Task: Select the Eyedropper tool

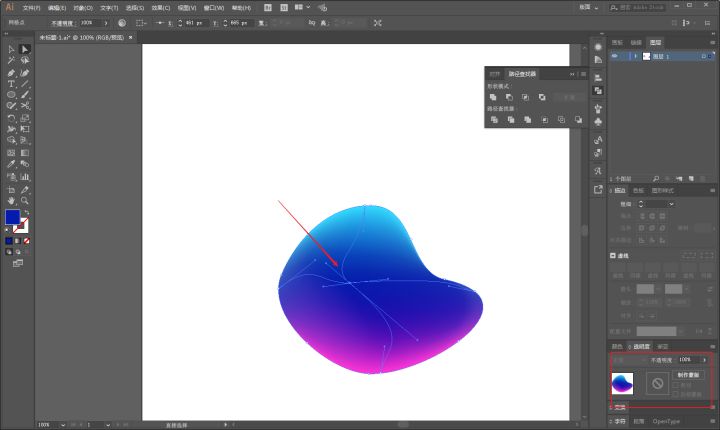Action: tap(11, 164)
